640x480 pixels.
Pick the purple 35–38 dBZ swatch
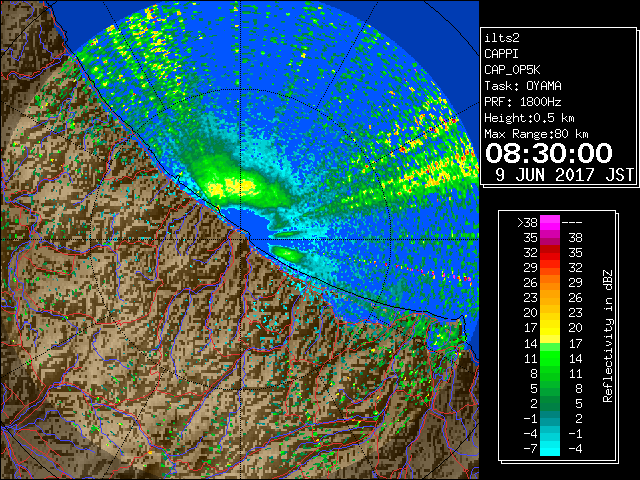click(x=550, y=238)
